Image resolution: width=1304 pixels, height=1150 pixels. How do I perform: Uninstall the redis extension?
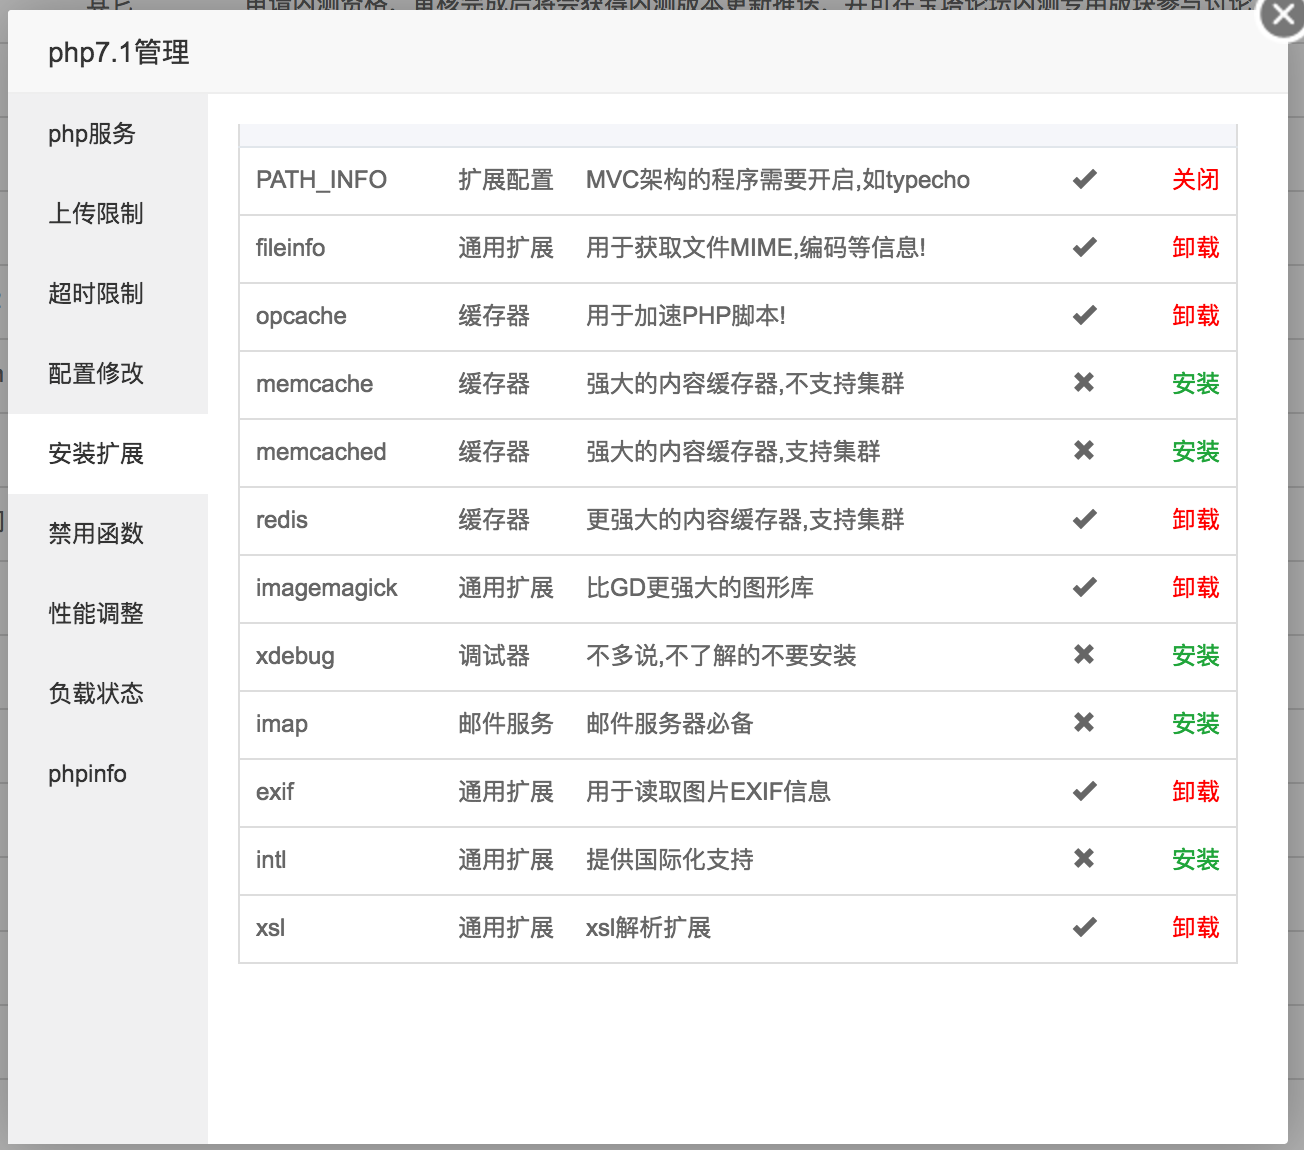point(1196,520)
